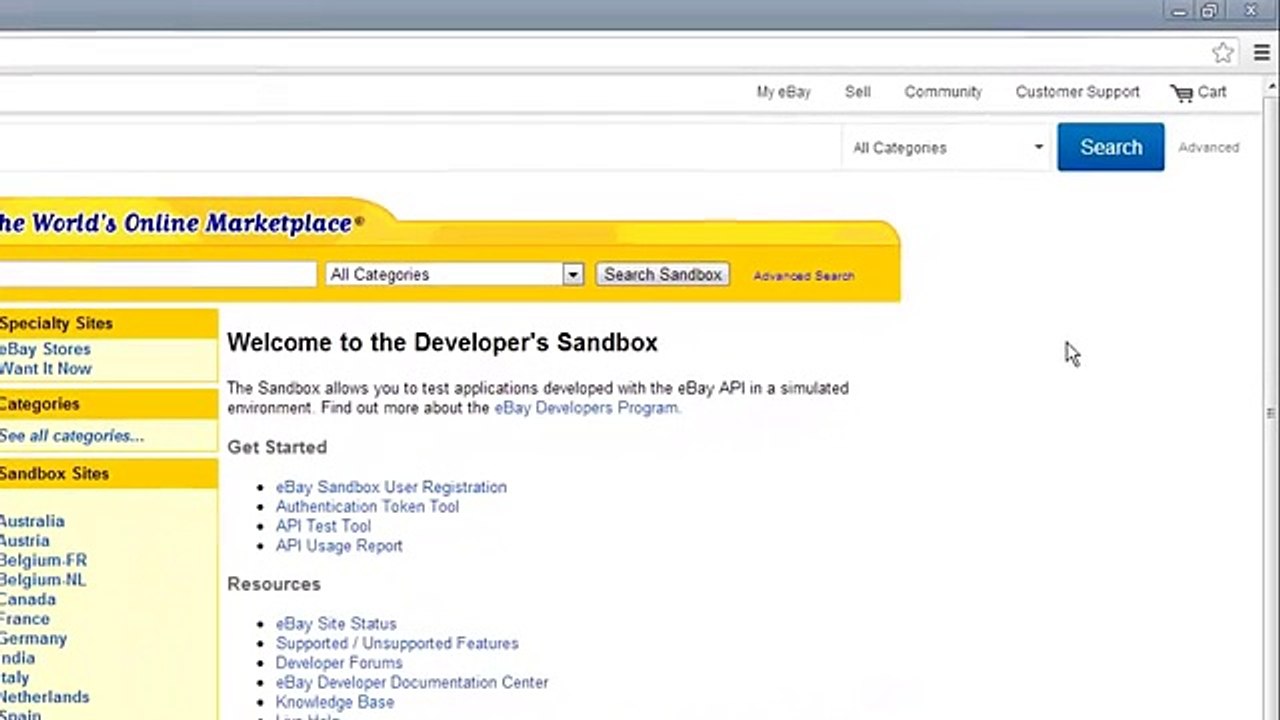
Task: Click the Search Sandbox button
Action: click(x=662, y=275)
